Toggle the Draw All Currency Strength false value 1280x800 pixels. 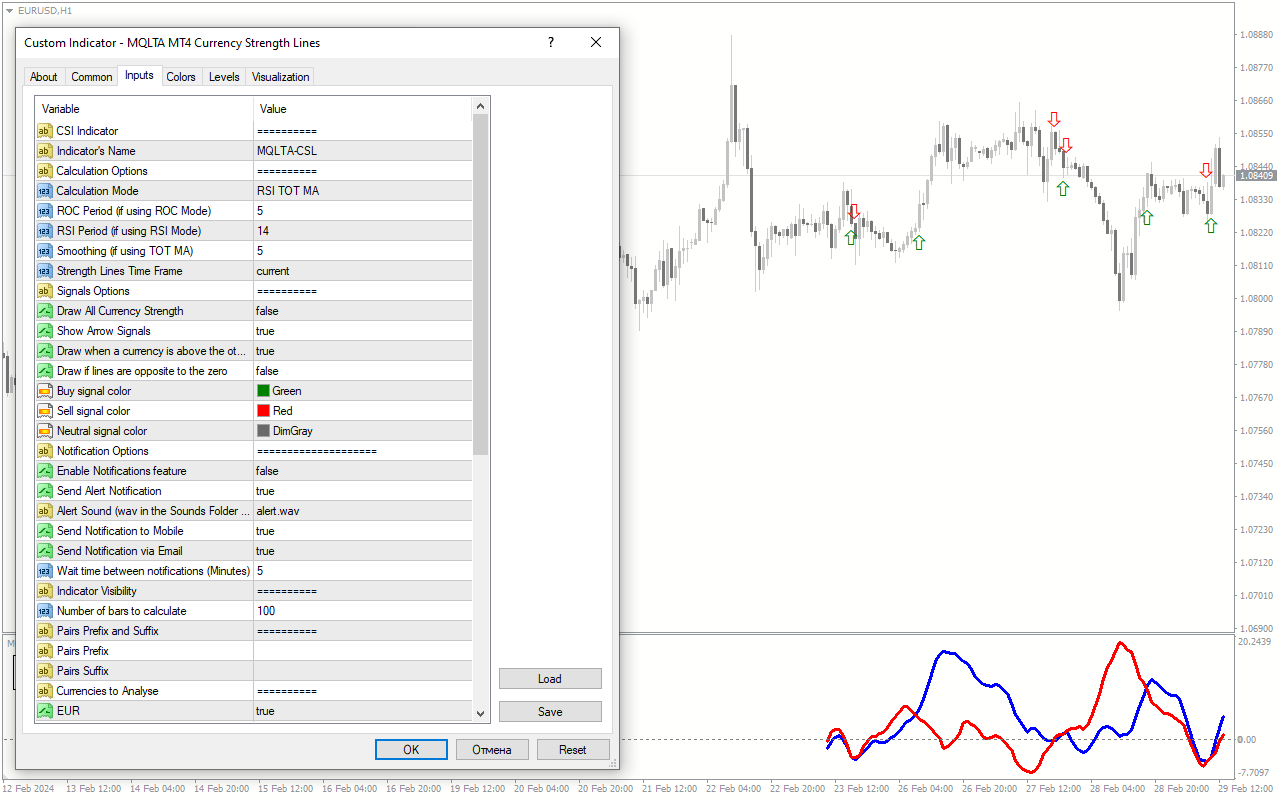(362, 311)
